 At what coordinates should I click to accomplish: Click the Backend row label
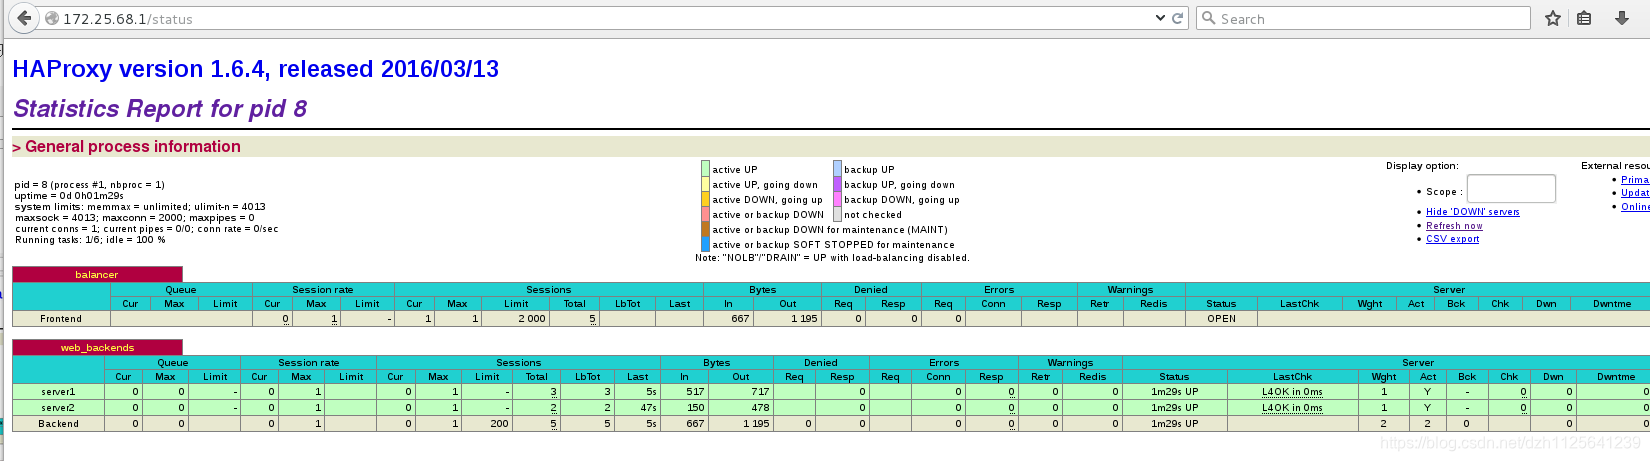click(x=58, y=424)
